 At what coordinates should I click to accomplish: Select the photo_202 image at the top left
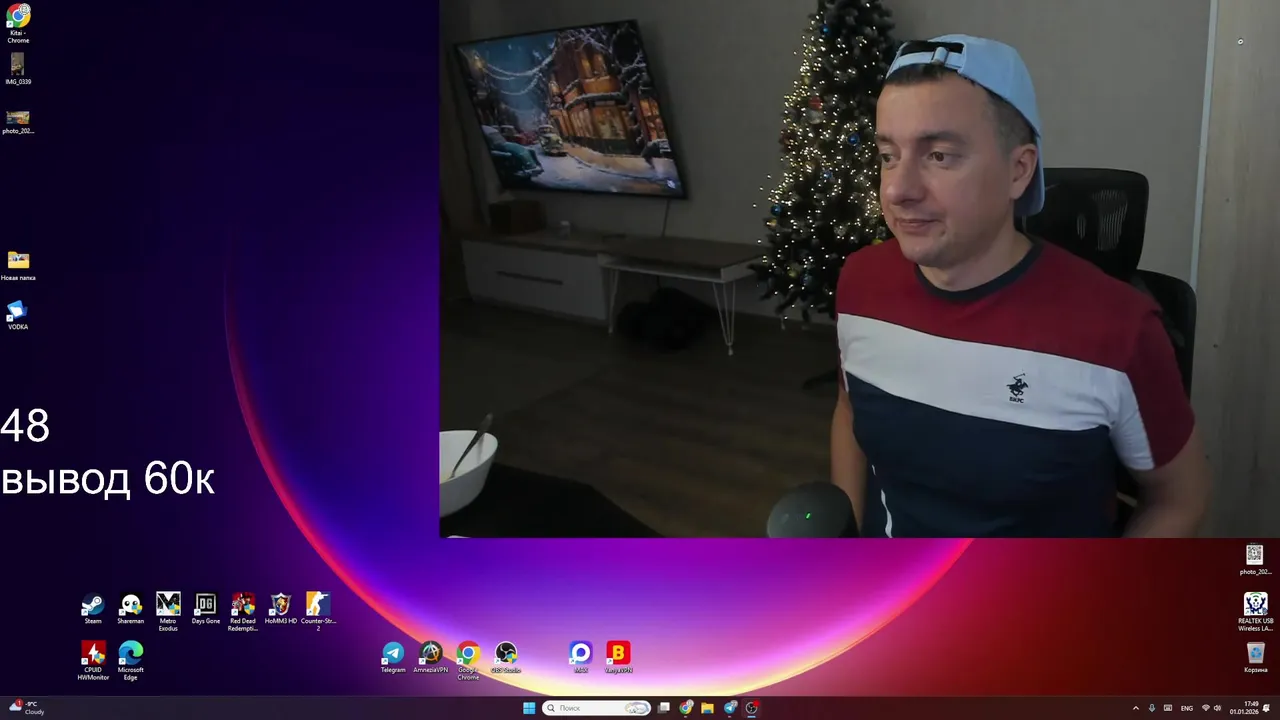pos(18,122)
